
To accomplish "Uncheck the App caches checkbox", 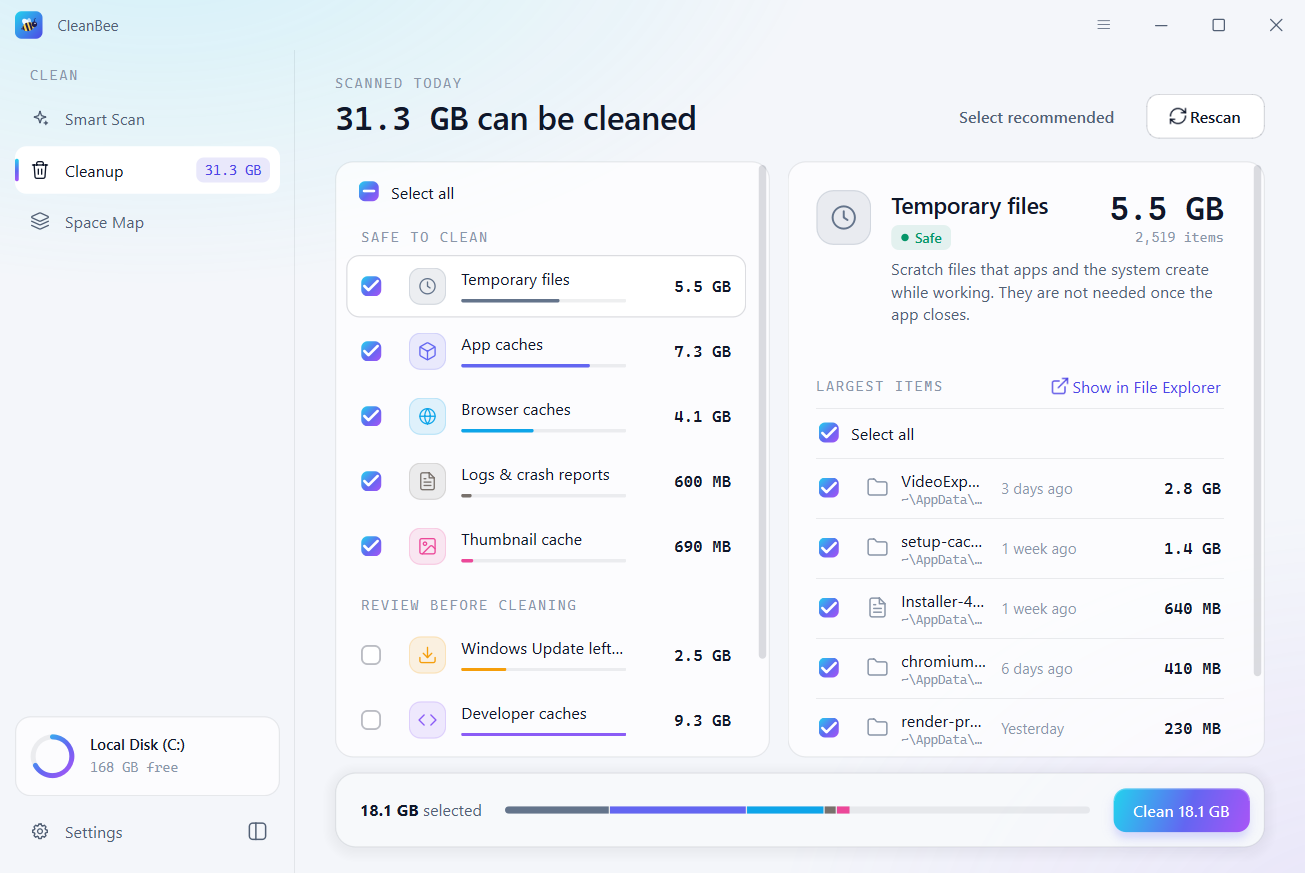I will (x=371, y=351).
